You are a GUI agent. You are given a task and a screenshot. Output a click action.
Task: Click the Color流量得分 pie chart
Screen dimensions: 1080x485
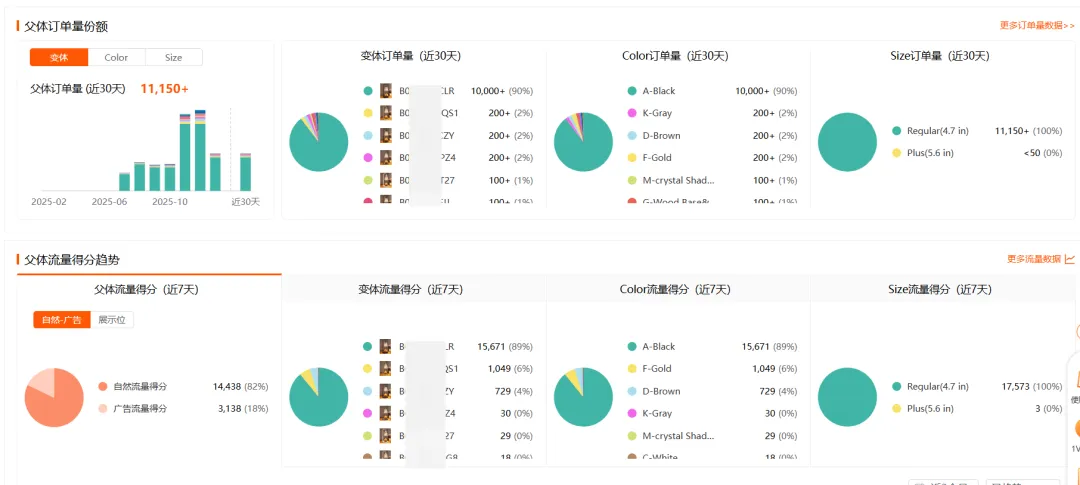click(x=583, y=398)
